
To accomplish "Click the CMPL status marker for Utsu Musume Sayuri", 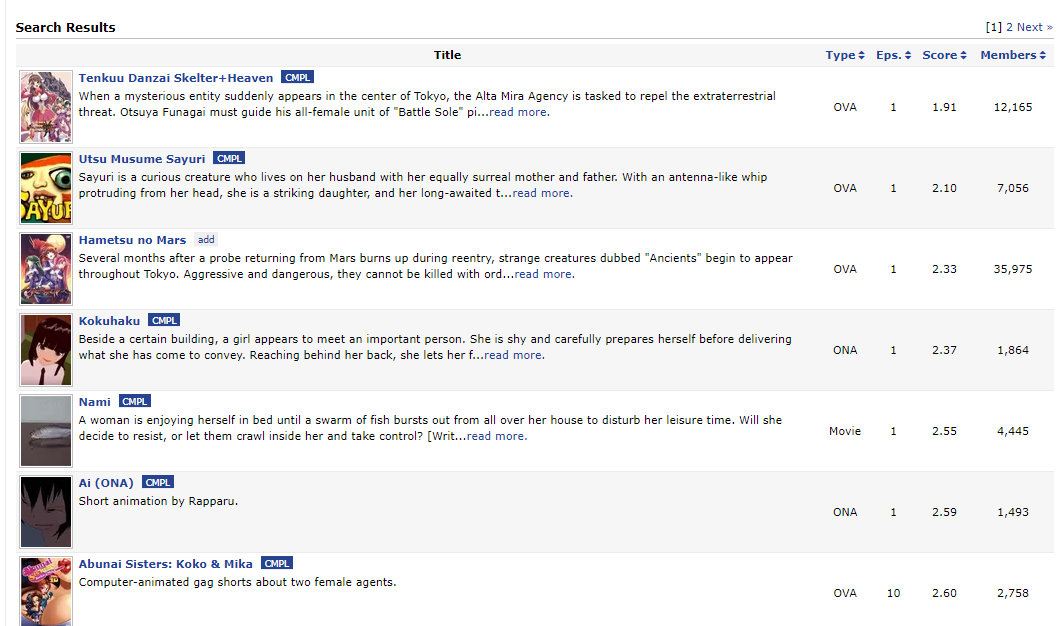I will pyautogui.click(x=229, y=158).
